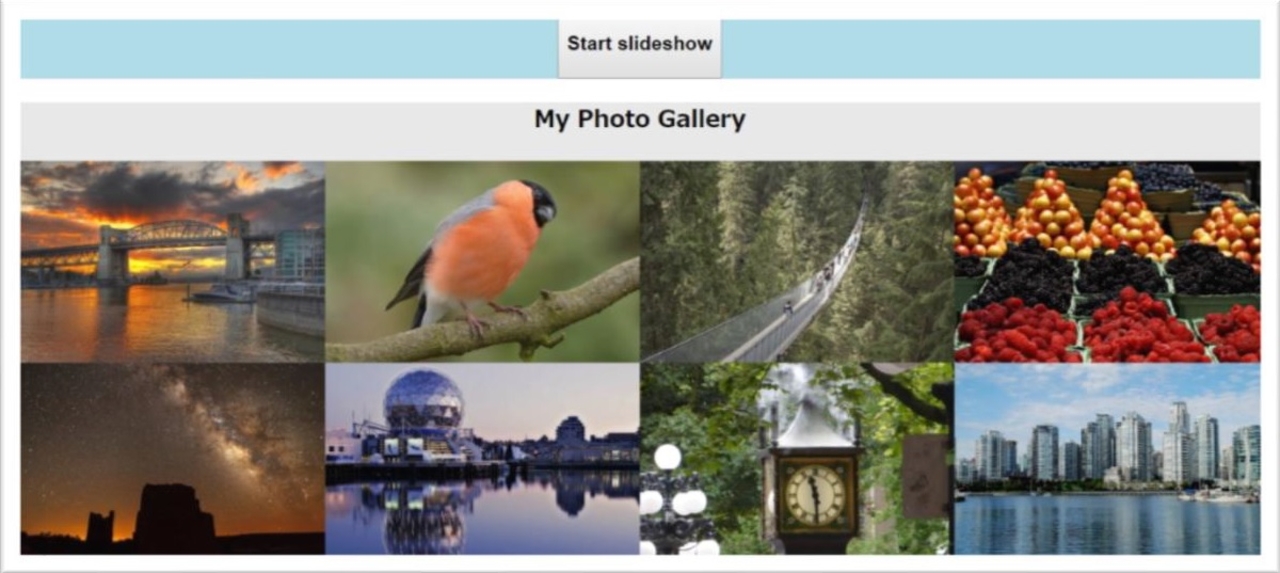Select the steam clock photo

click(x=797, y=458)
